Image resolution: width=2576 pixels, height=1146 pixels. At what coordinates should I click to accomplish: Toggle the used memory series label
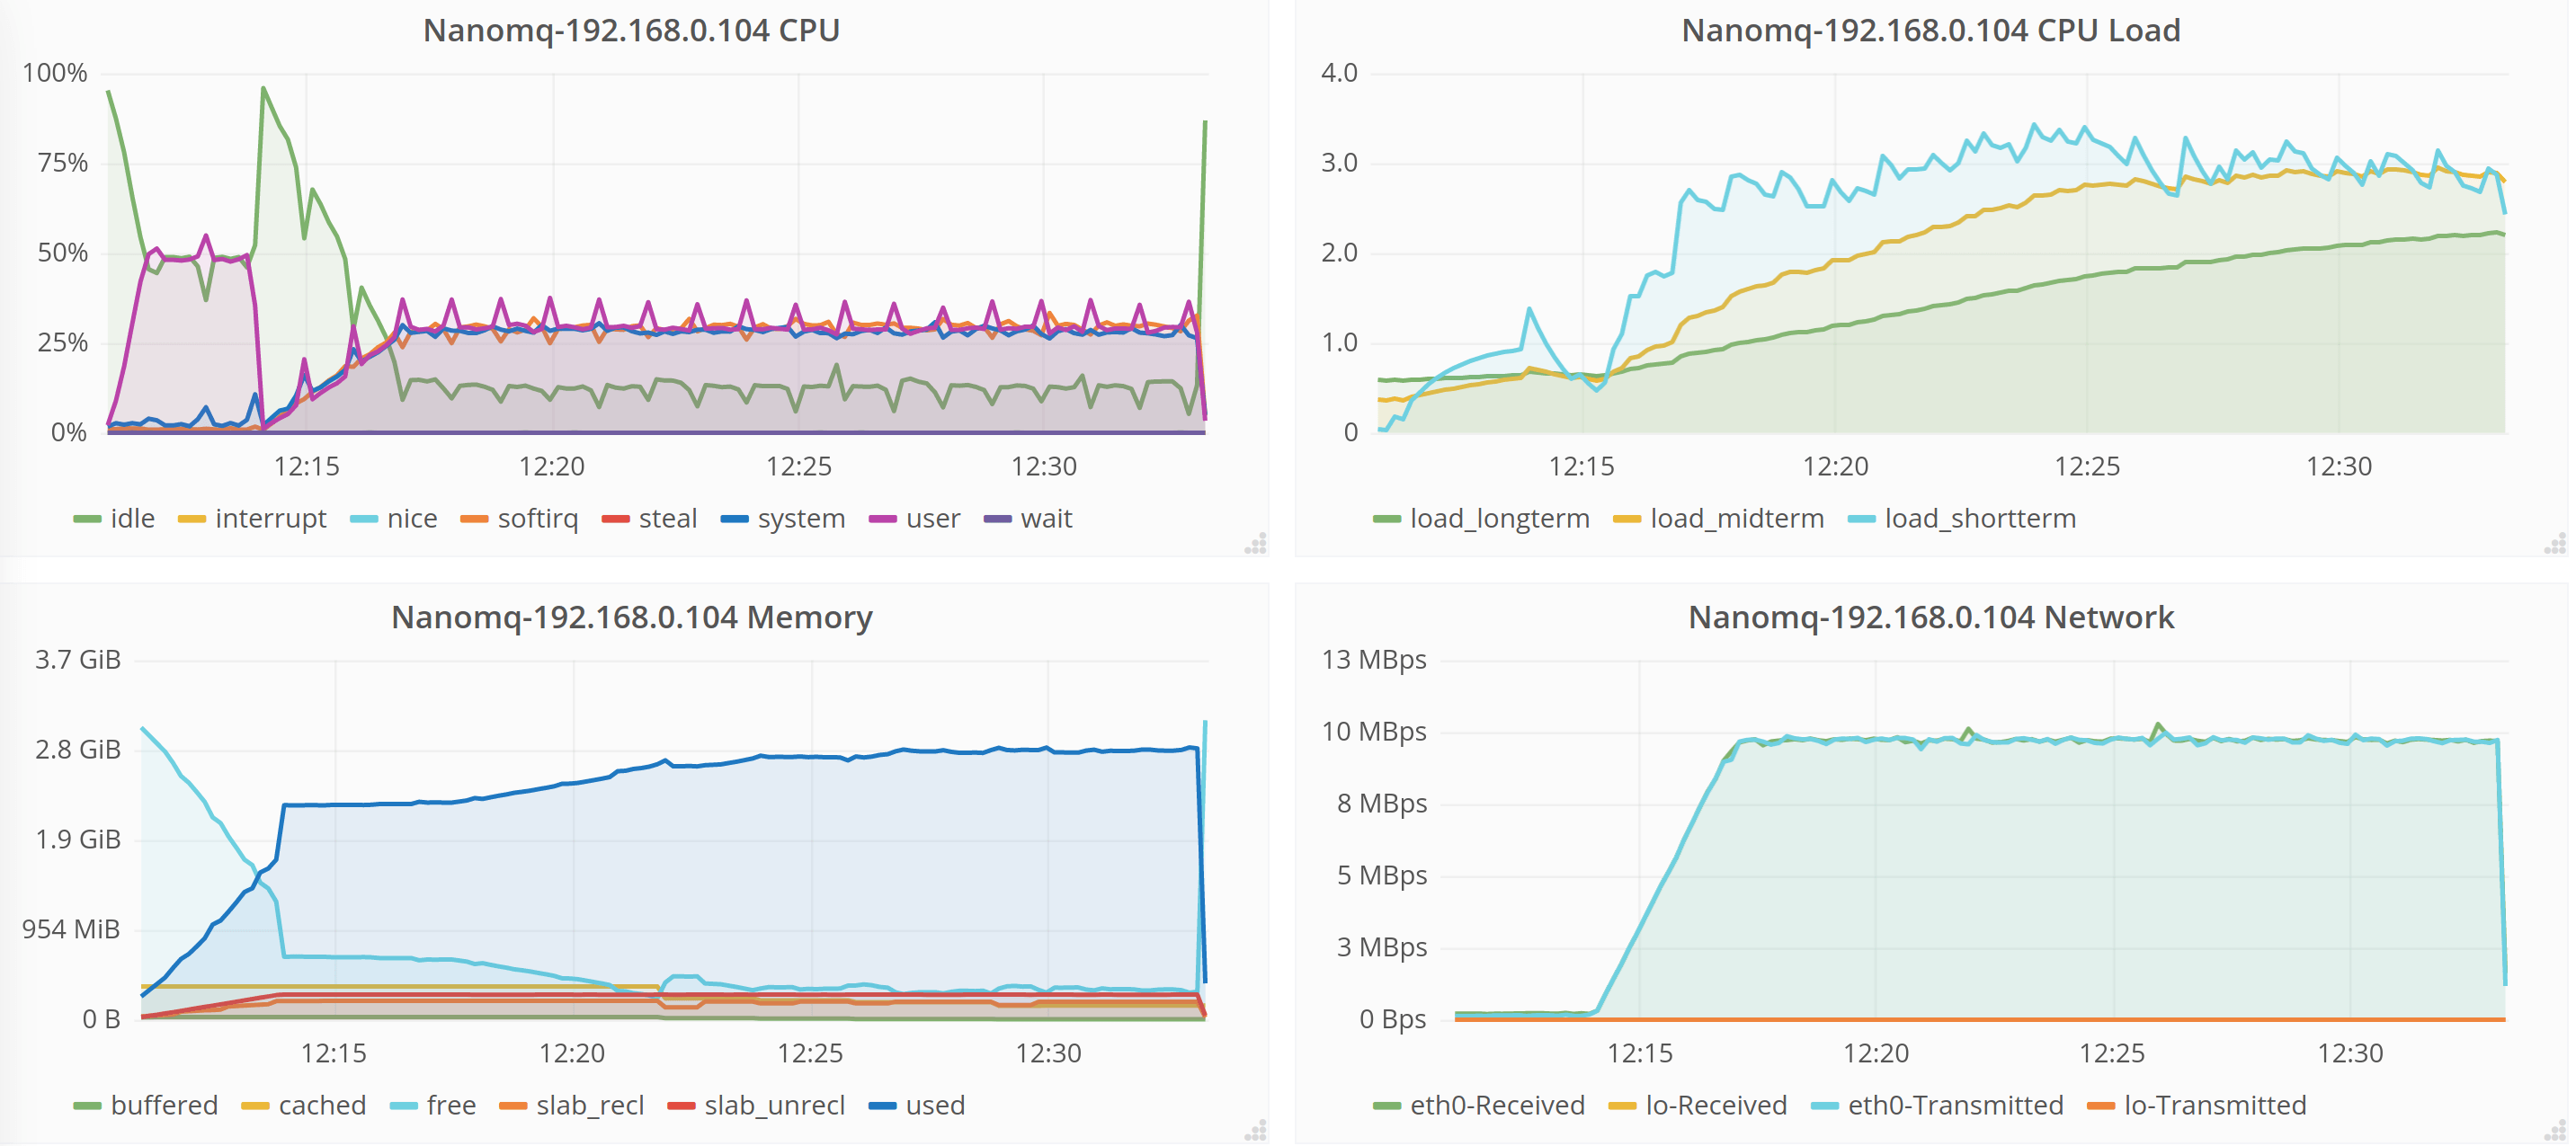tap(934, 1106)
